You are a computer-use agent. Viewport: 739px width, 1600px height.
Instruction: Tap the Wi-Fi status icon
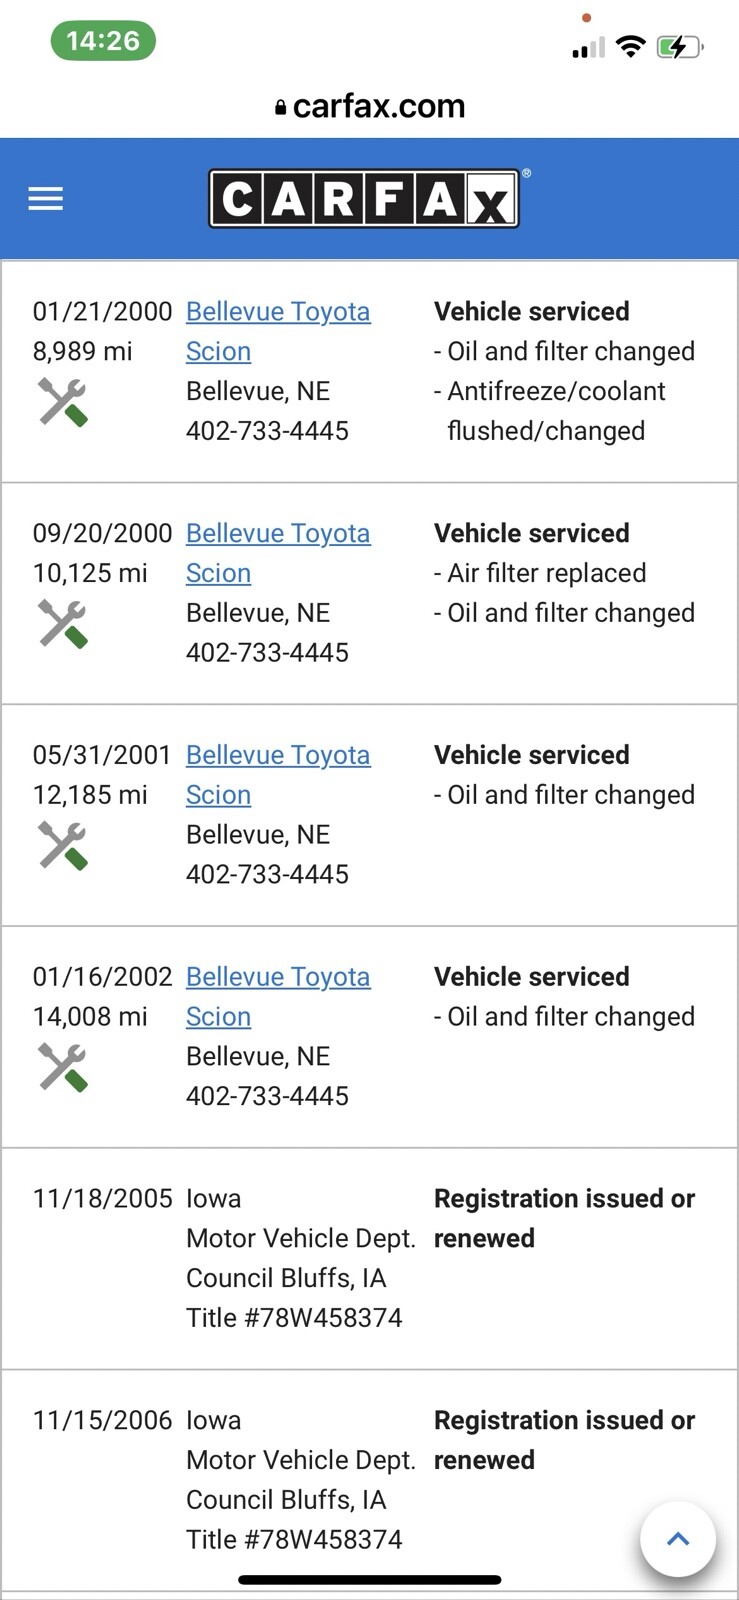630,46
